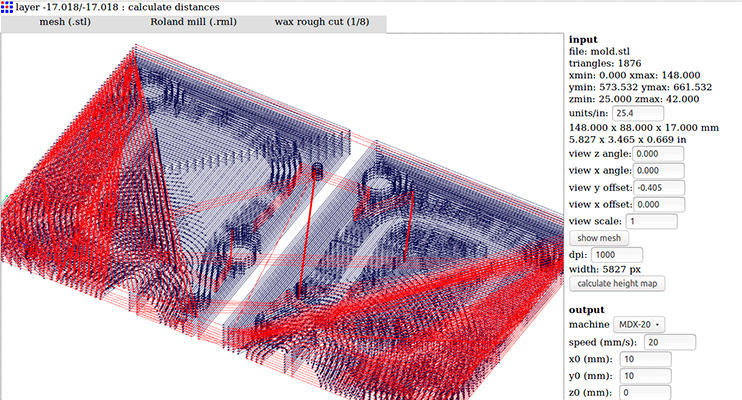
Task: Click the 'input' section heading
Action: coord(583,40)
